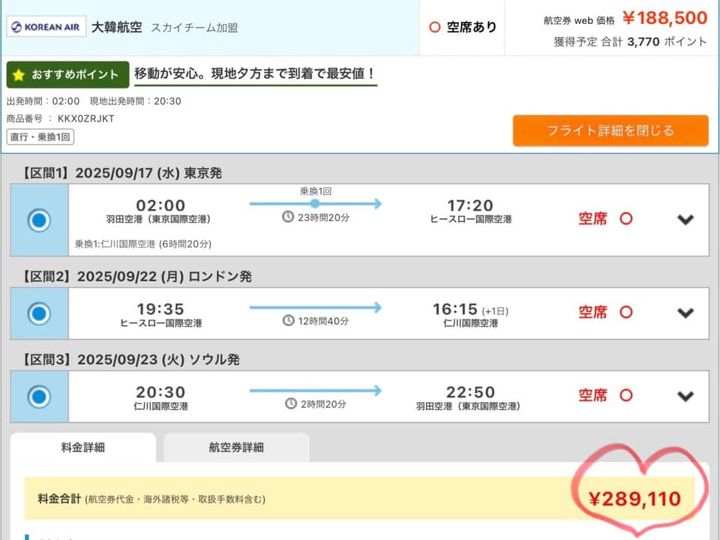Expand the London departure segment chevron
This screenshot has width=720, height=540.
point(685,313)
